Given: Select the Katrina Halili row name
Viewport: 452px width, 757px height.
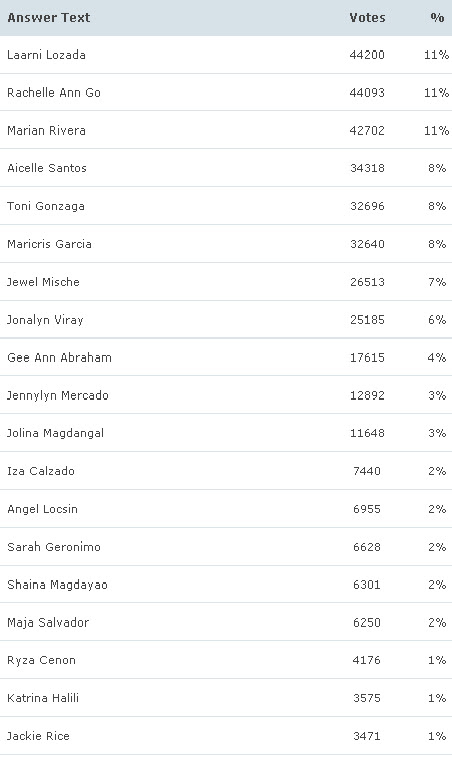Looking at the screenshot, I should point(43,698).
